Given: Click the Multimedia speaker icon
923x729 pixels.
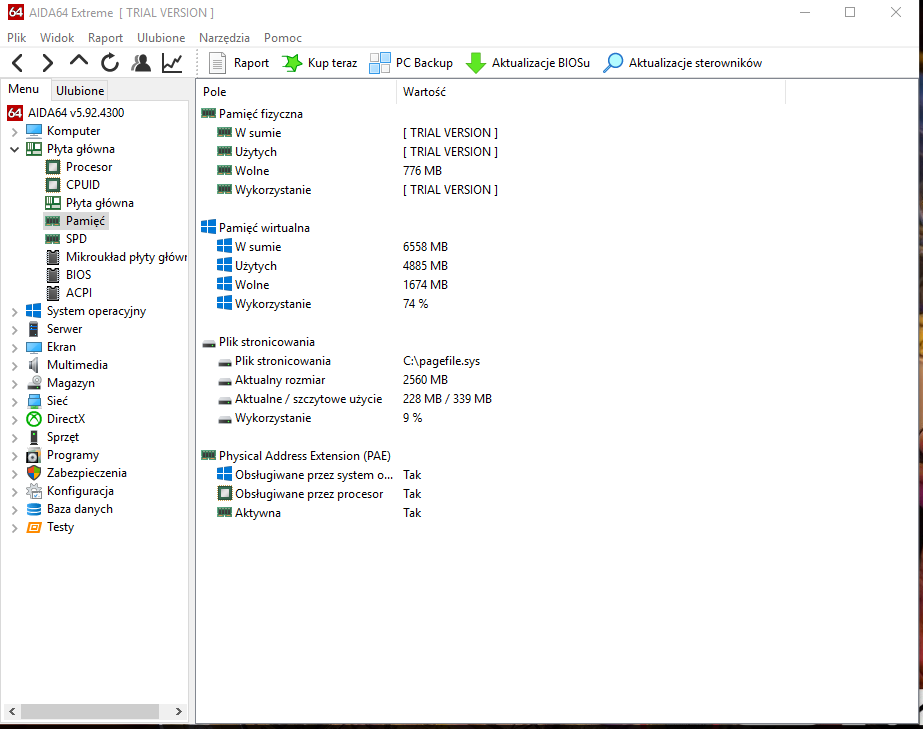Looking at the screenshot, I should click(x=34, y=365).
